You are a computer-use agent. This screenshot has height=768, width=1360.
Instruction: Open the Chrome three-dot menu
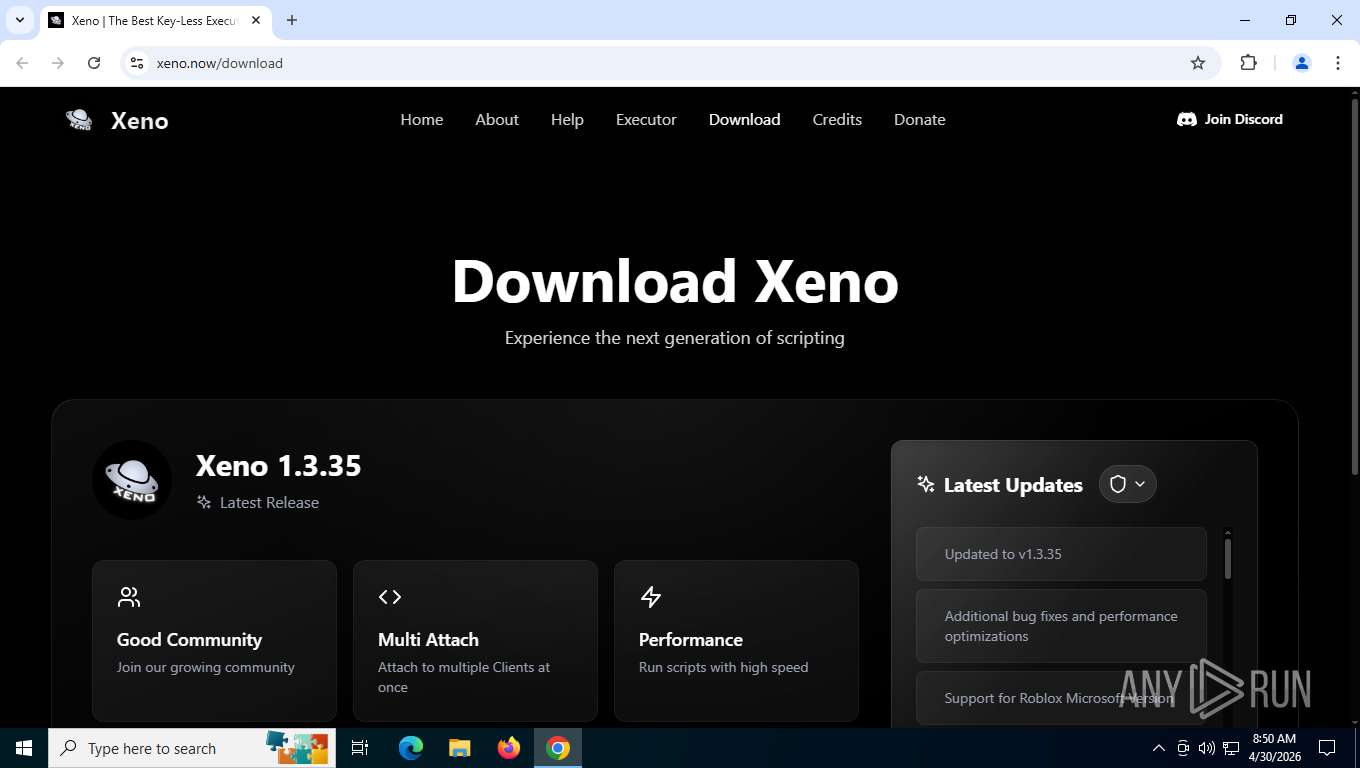click(1338, 63)
